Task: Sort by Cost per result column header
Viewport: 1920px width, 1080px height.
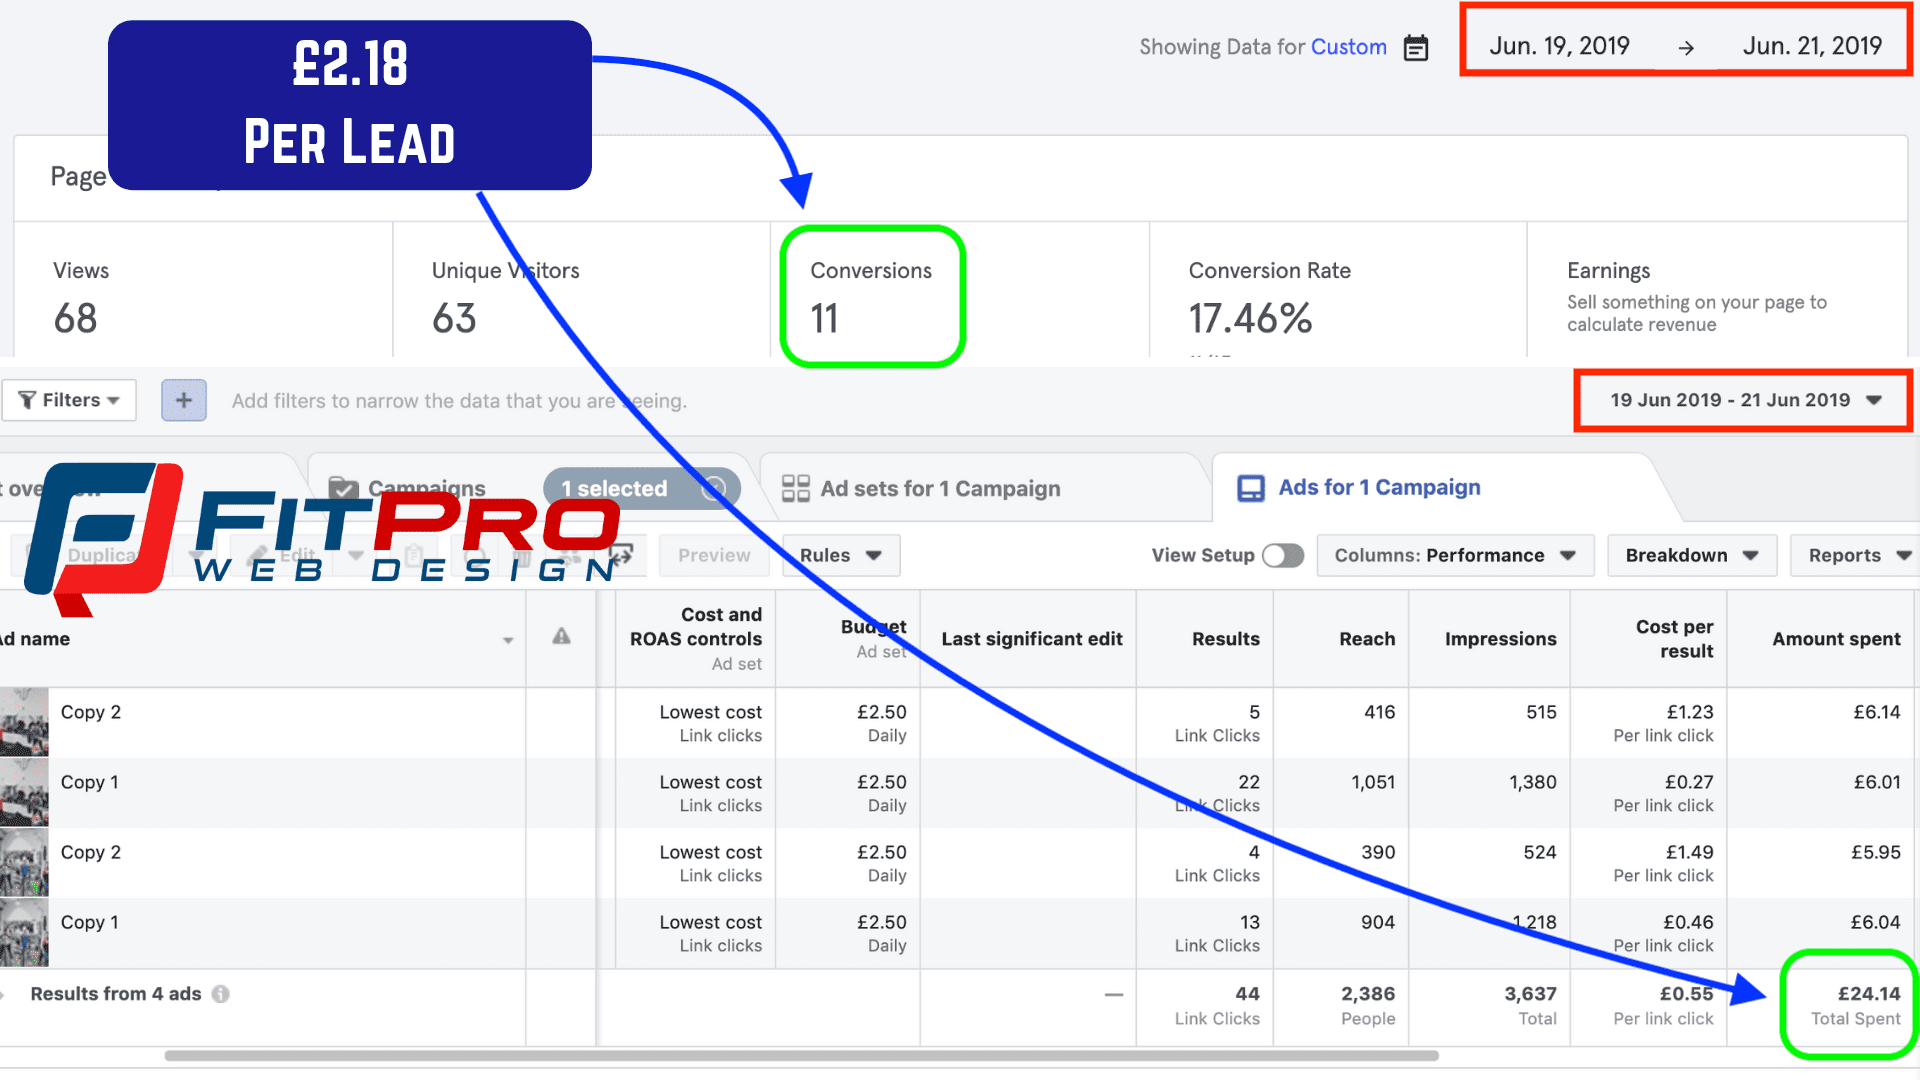Action: [1674, 639]
